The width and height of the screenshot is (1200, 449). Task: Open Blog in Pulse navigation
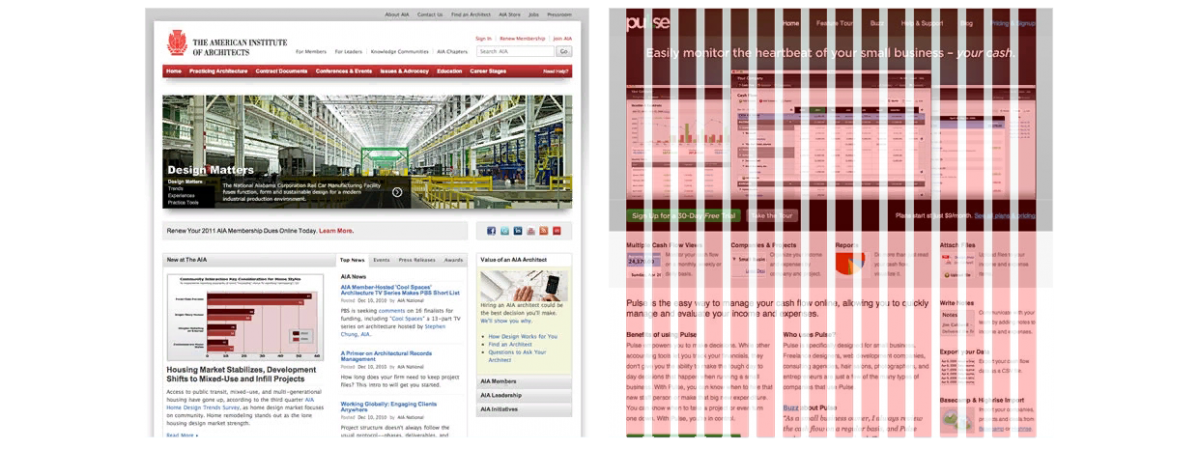click(966, 22)
